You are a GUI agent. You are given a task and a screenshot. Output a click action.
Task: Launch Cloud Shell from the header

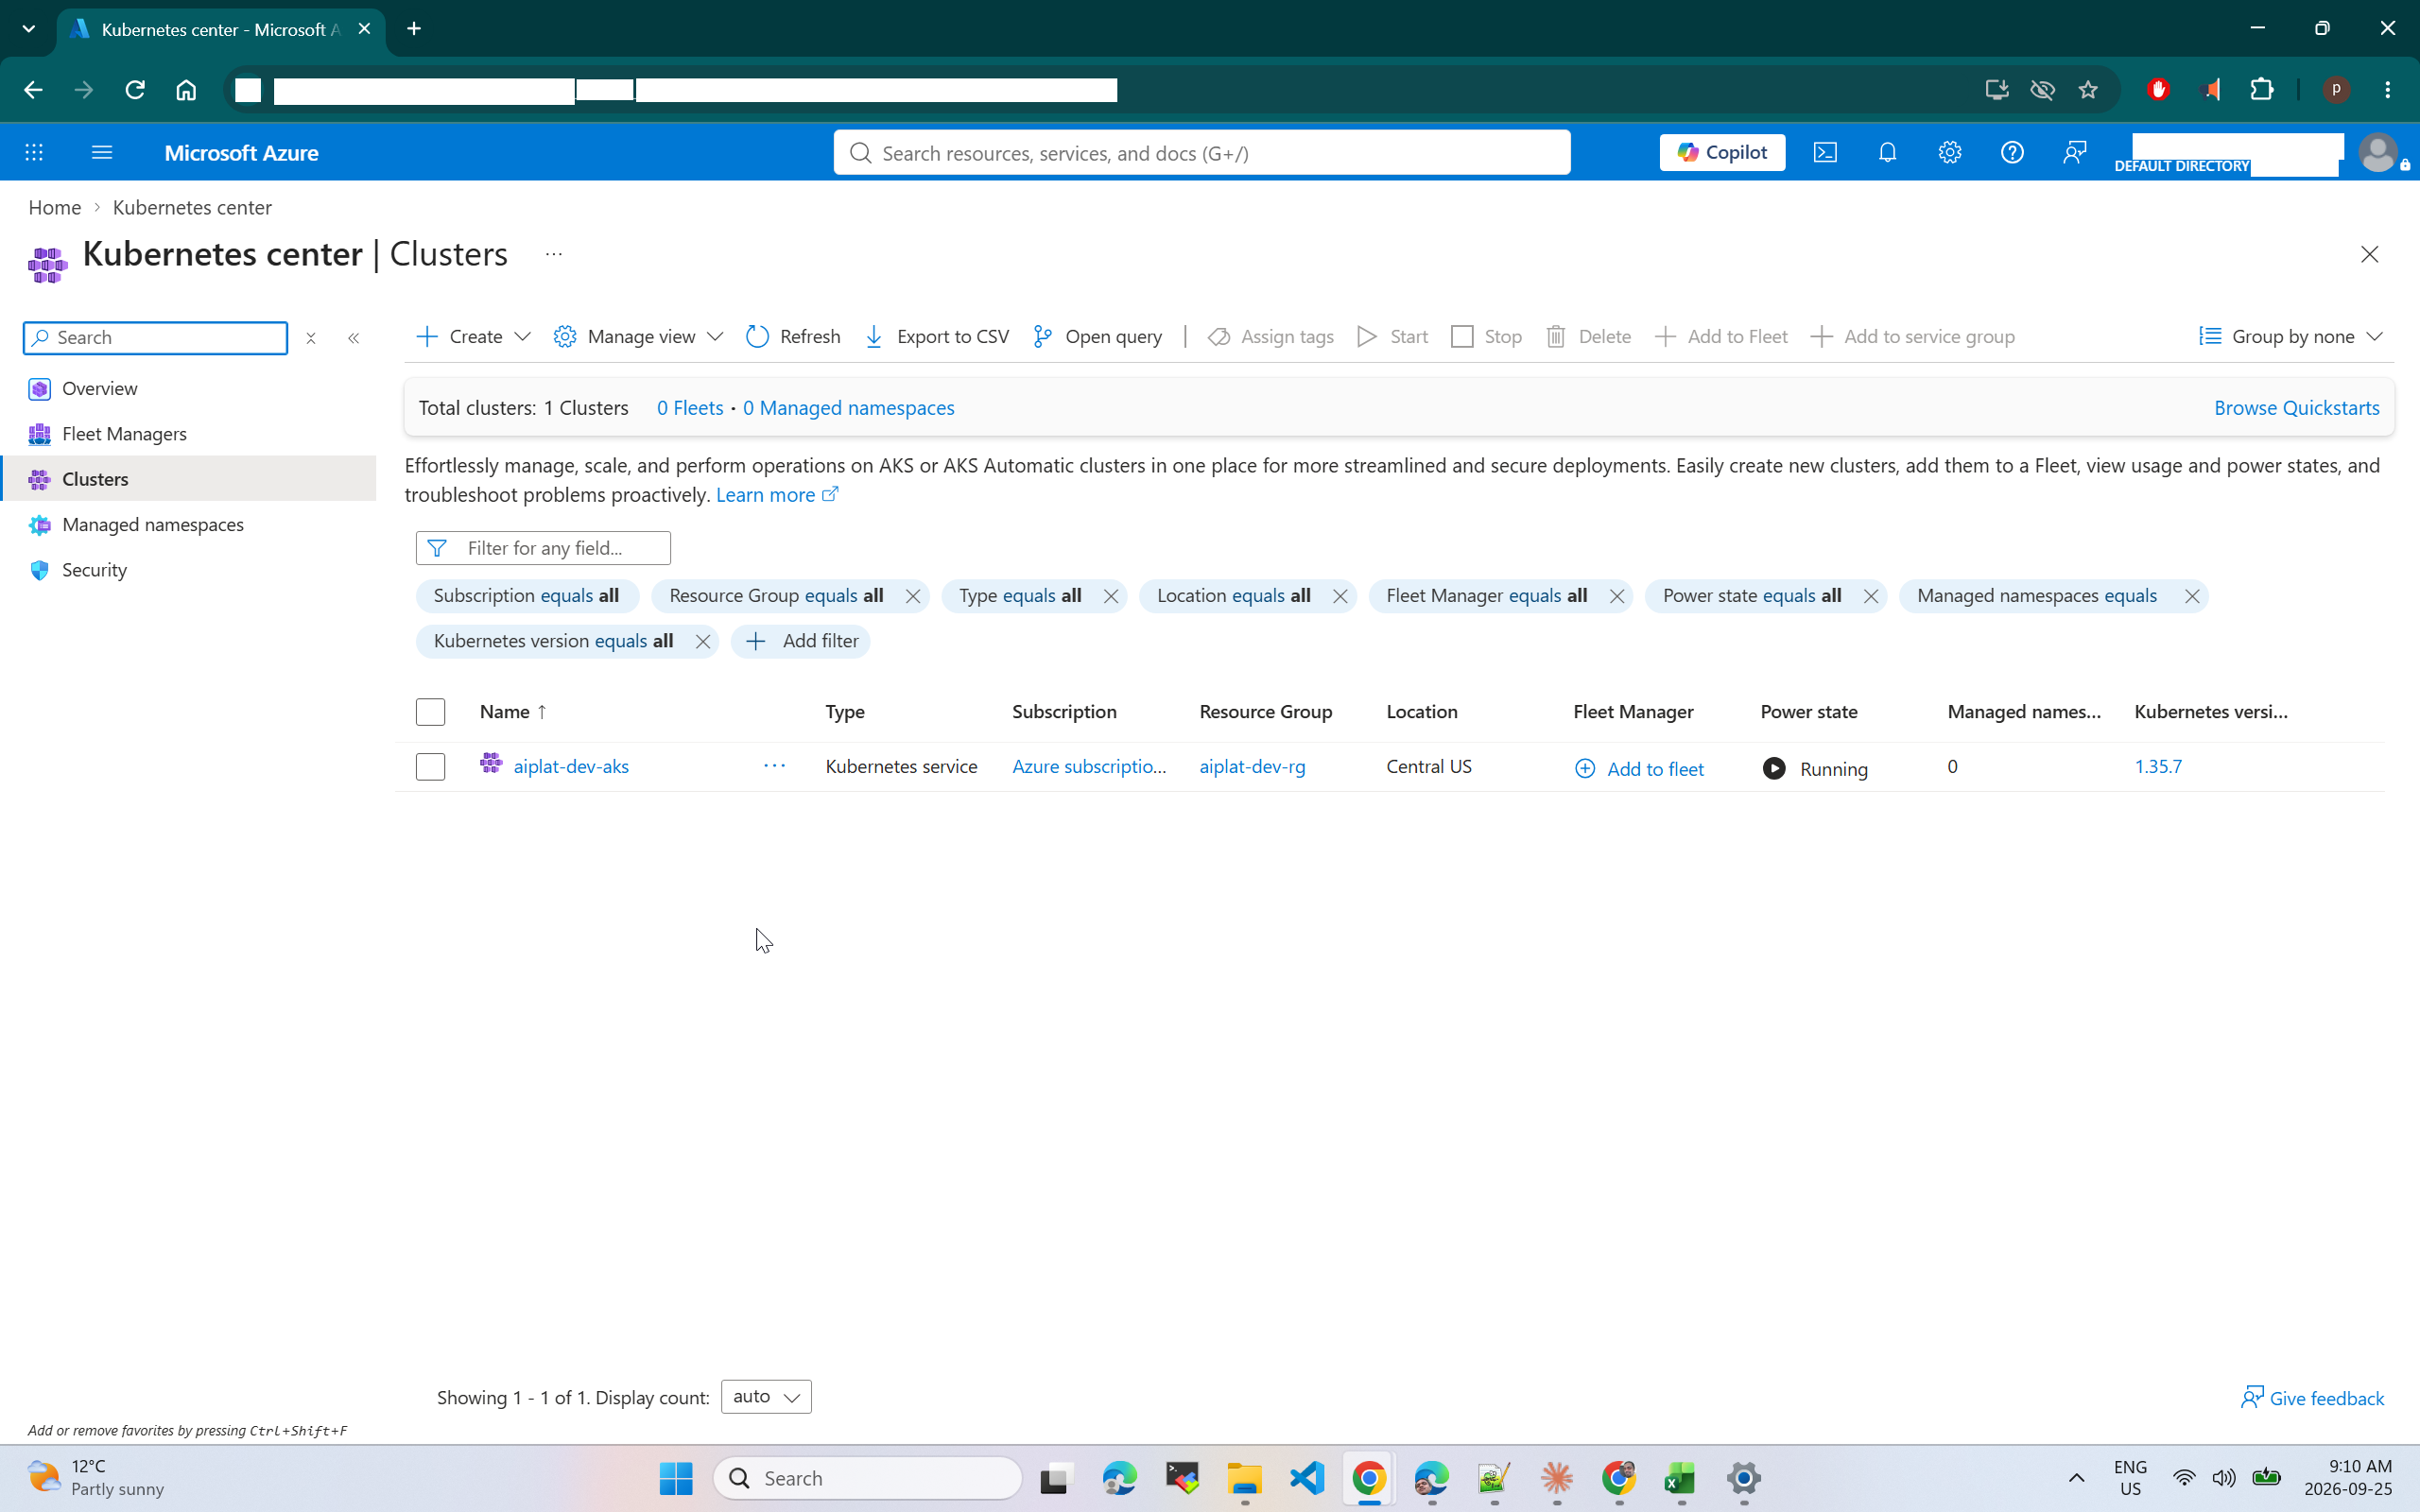click(x=1825, y=152)
